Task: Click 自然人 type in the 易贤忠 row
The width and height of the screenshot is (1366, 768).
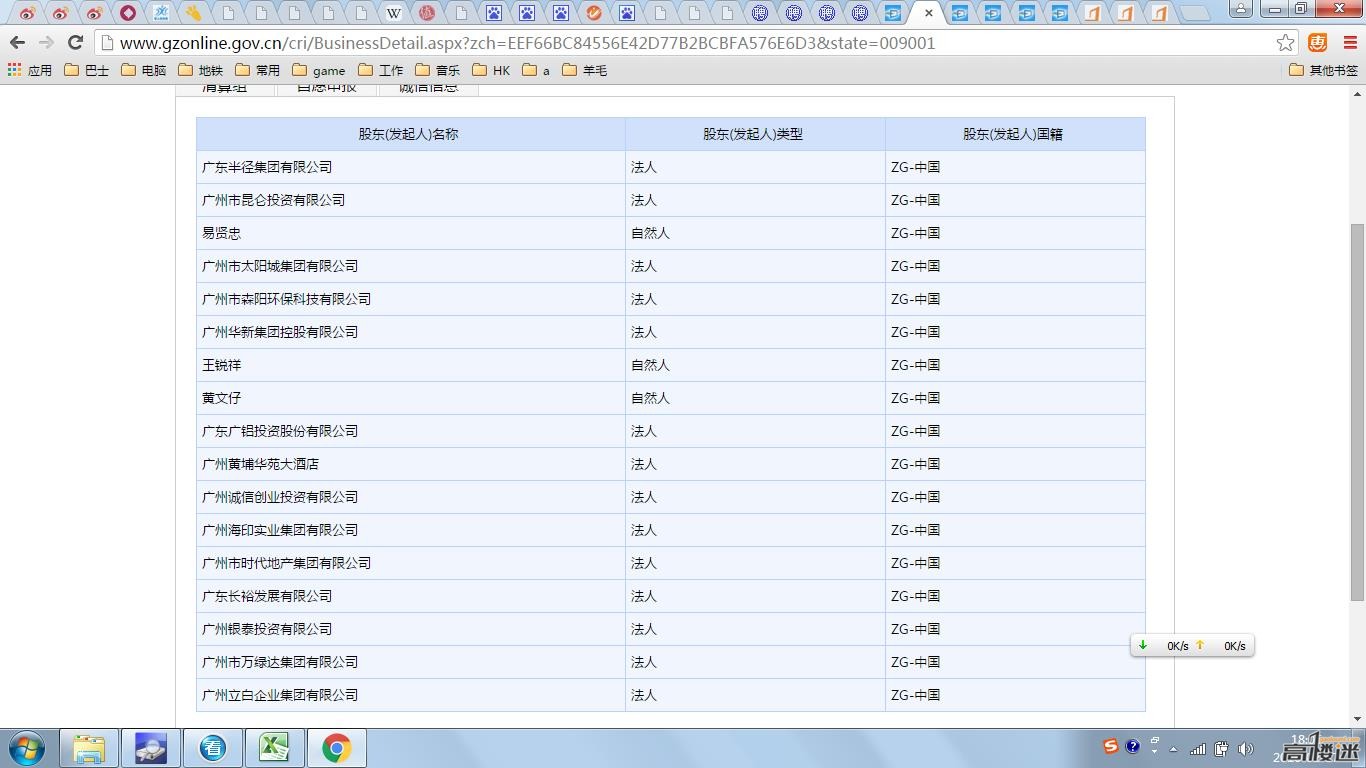Action: (x=650, y=233)
